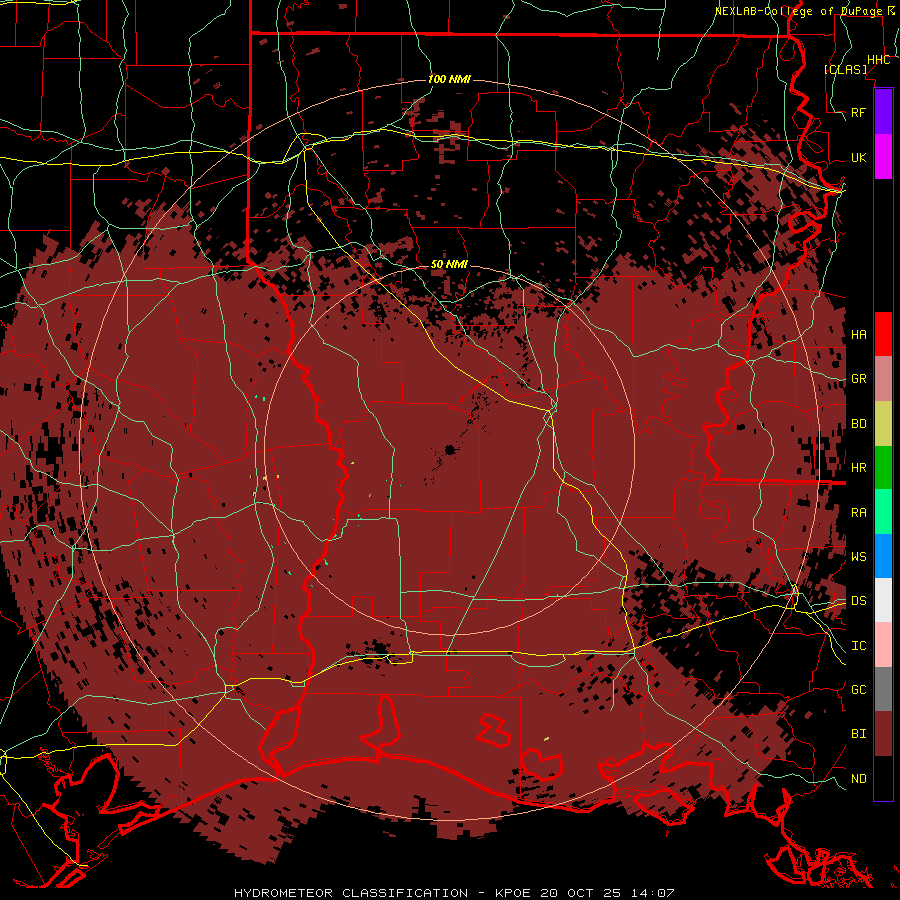900x900 pixels.
Task: Click the "14:07" timestamp
Action: coord(652,893)
